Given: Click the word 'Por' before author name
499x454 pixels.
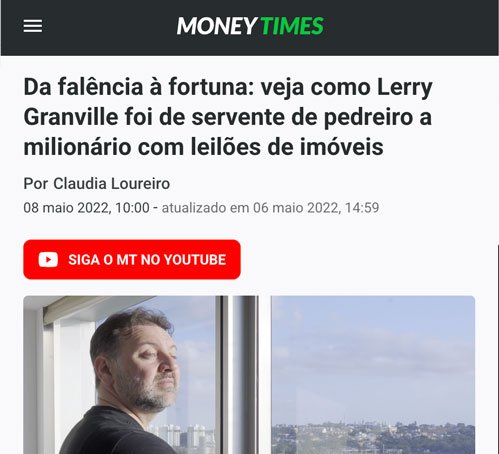Looking at the screenshot, I should point(36,184).
